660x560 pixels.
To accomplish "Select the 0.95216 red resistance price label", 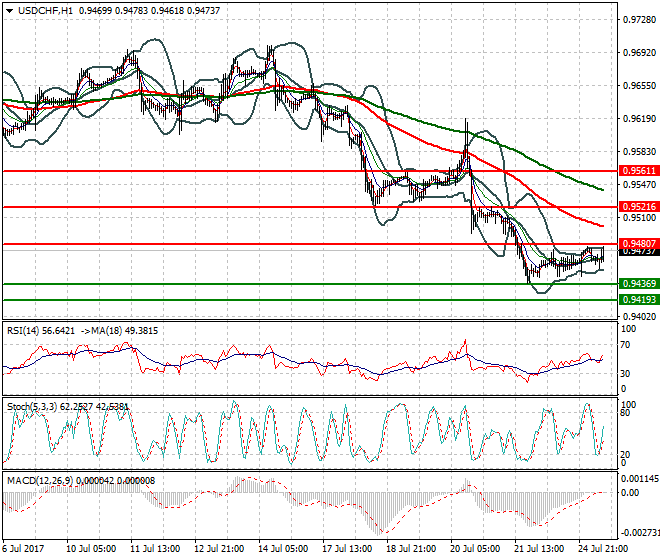I will pyautogui.click(x=639, y=207).
